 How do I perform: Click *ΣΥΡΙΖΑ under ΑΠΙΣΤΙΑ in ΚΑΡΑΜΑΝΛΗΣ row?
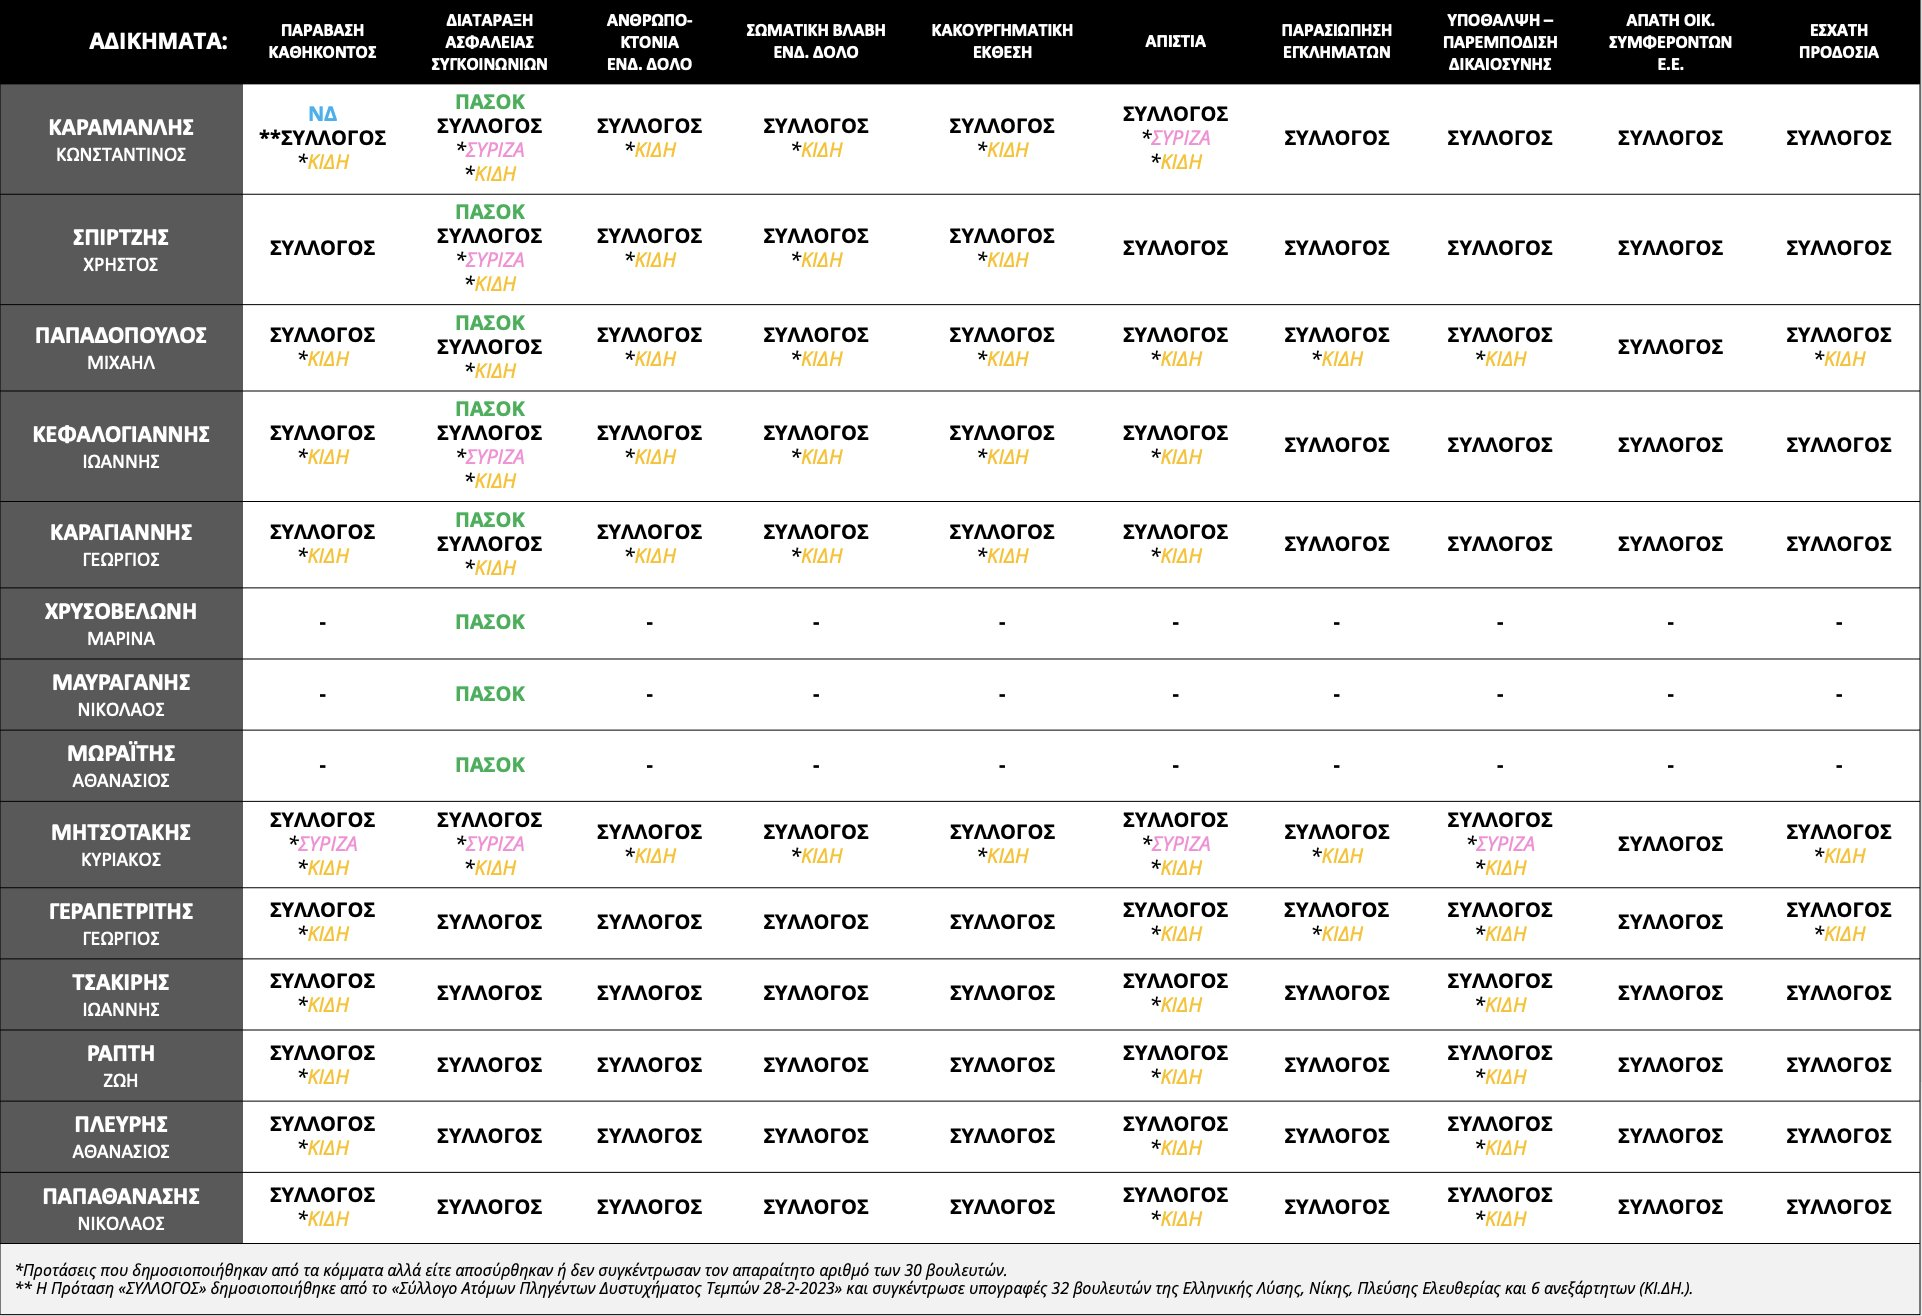tap(1176, 138)
